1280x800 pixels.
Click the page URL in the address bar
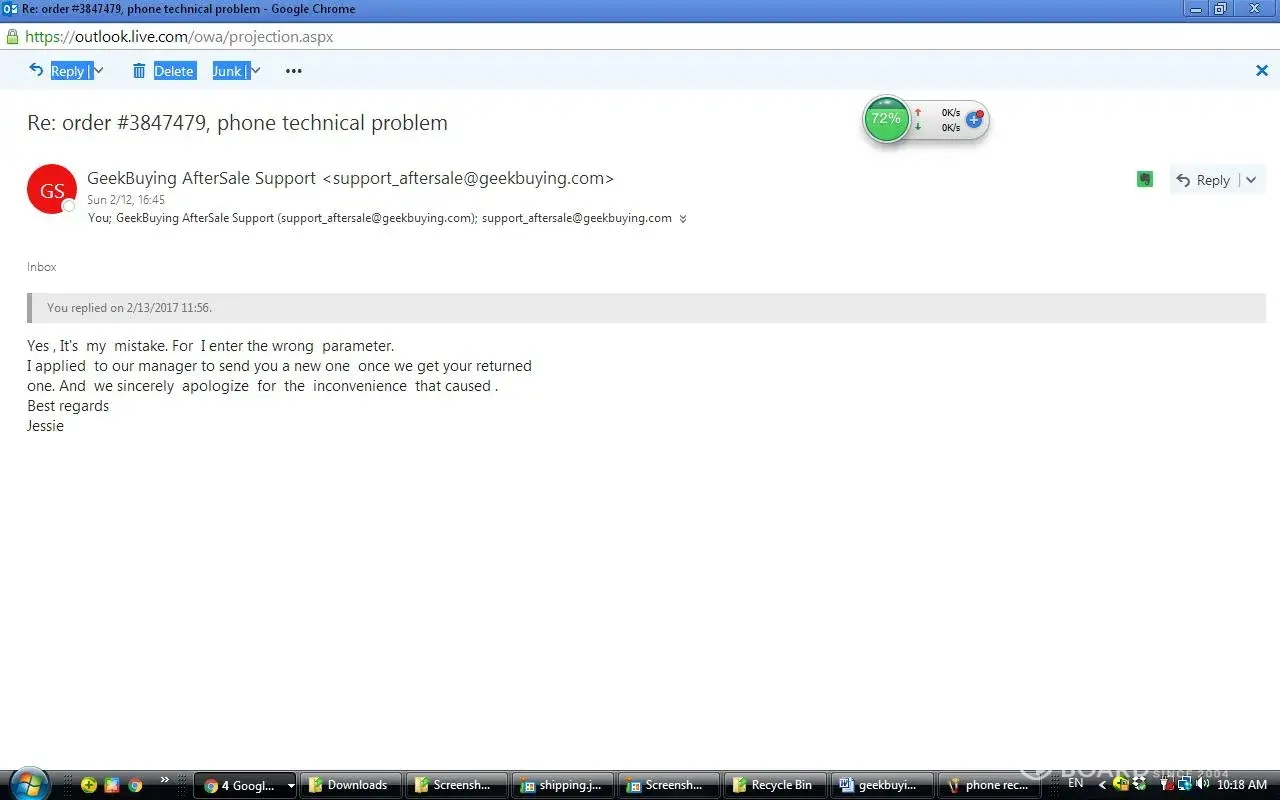click(x=179, y=37)
